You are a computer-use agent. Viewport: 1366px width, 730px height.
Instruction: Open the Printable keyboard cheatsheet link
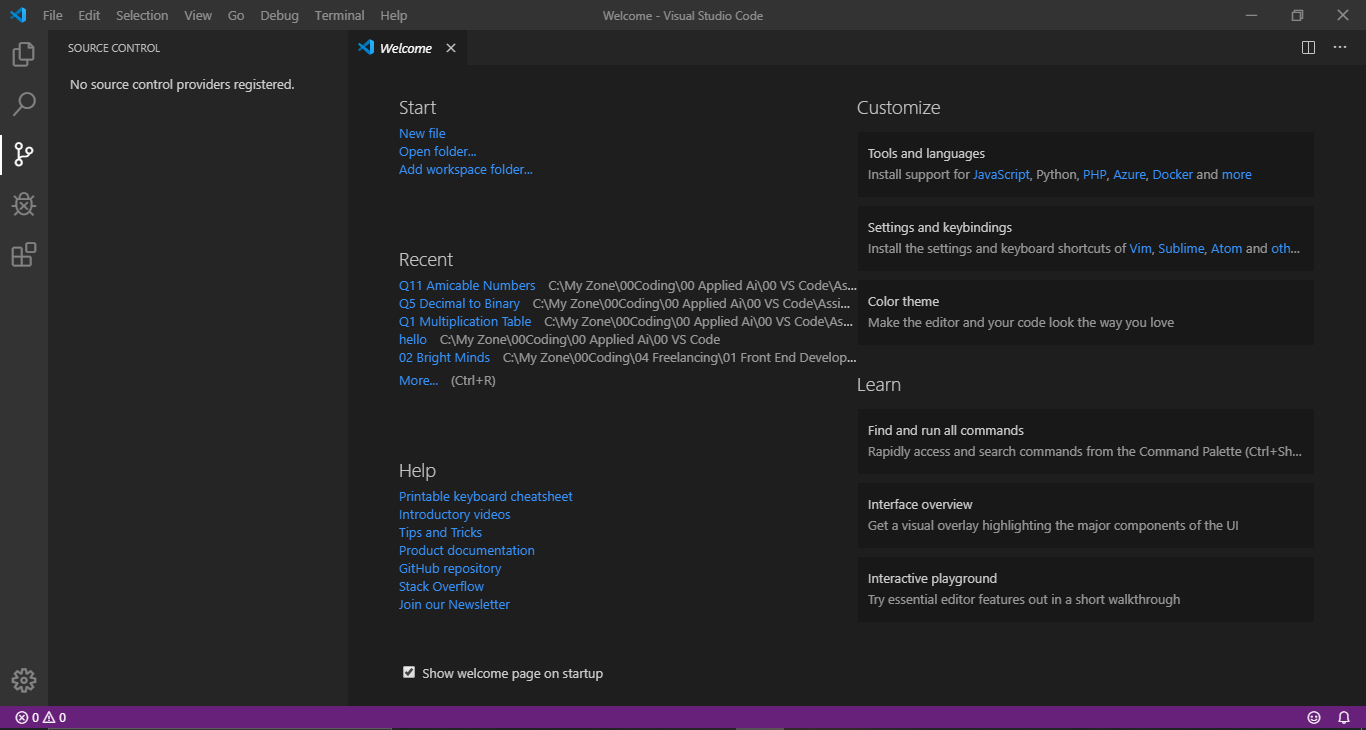[x=485, y=496]
